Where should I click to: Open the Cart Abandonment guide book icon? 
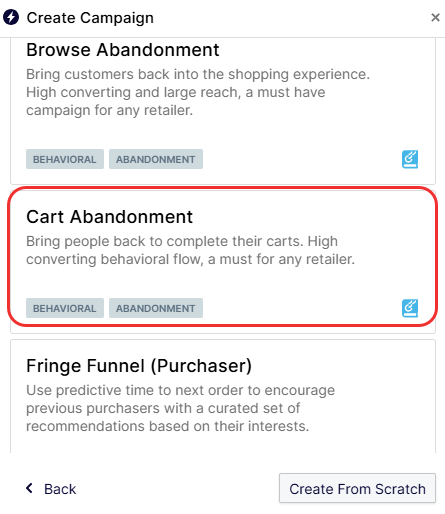tap(410, 308)
